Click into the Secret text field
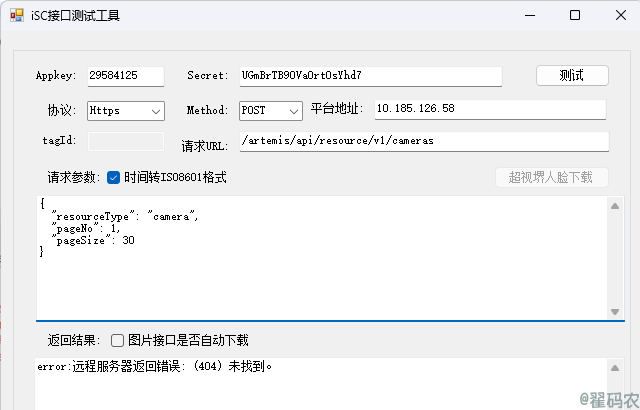Screen dimensions: 640x410 pyautogui.click(x=371, y=76)
